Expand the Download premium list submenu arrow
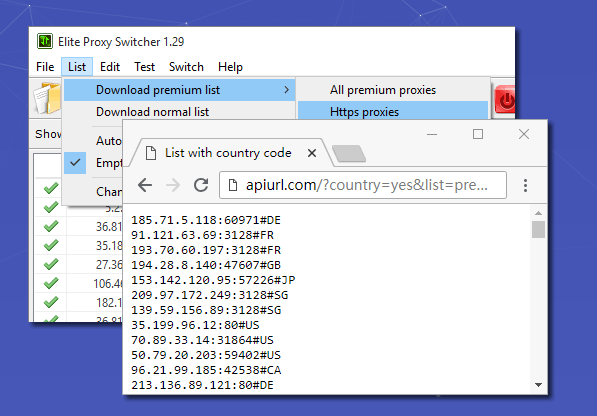The width and height of the screenshot is (597, 416). (286, 90)
